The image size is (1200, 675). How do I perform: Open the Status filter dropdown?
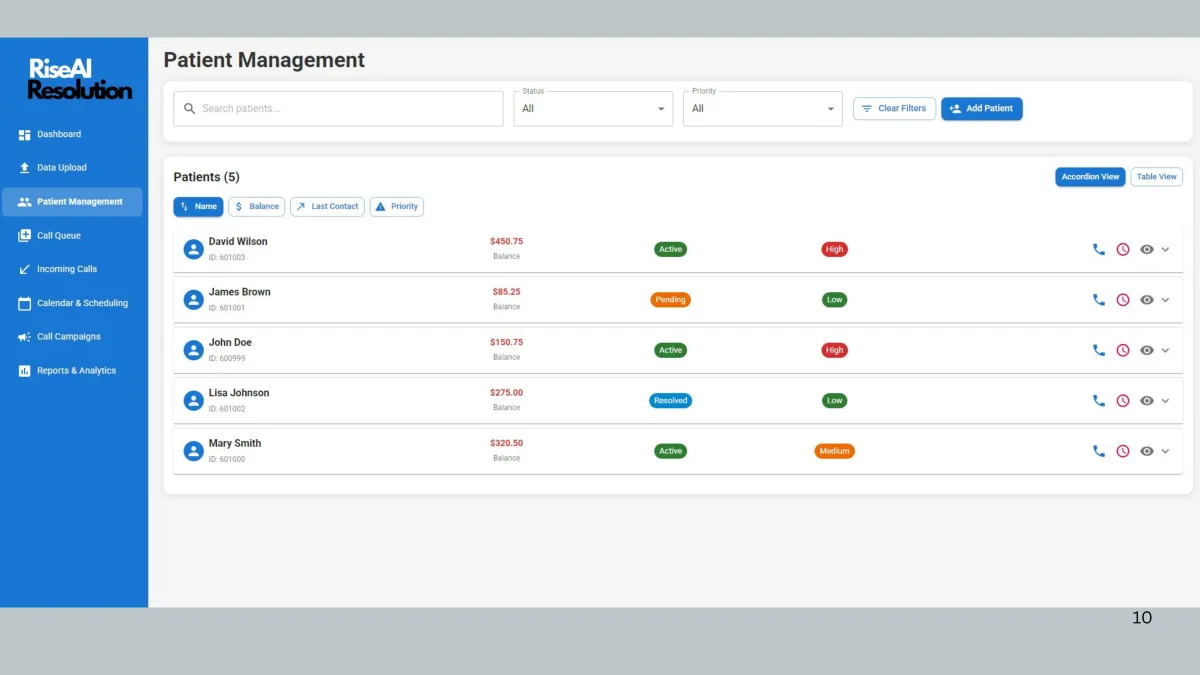593,109
